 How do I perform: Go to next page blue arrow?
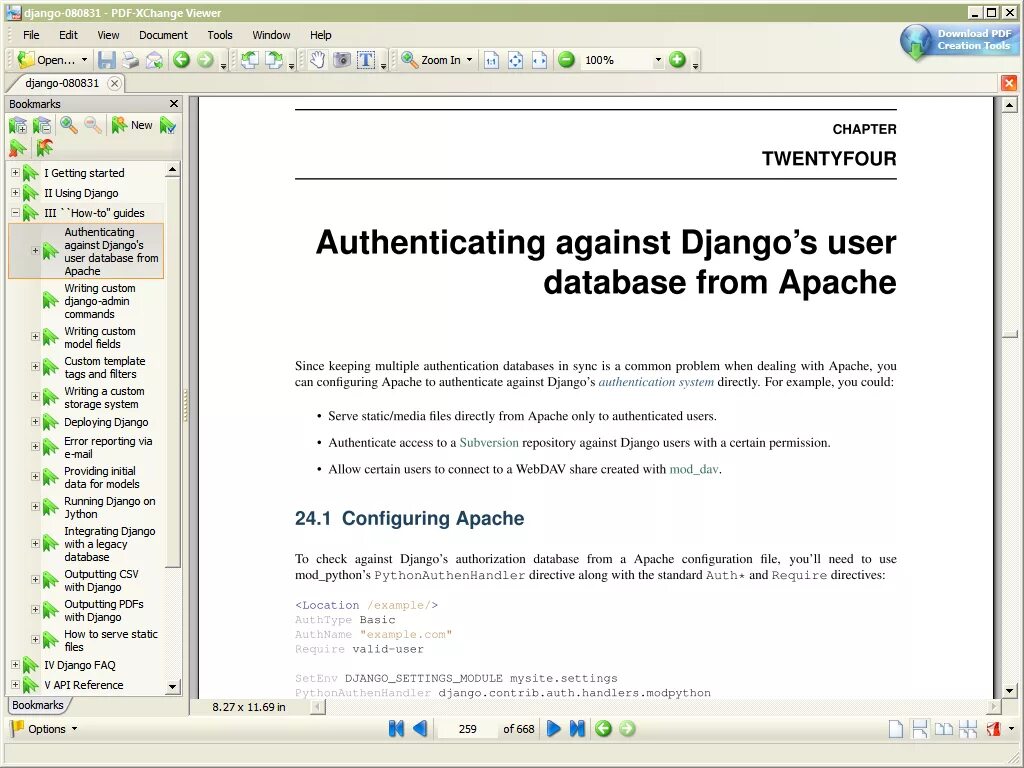(x=553, y=729)
